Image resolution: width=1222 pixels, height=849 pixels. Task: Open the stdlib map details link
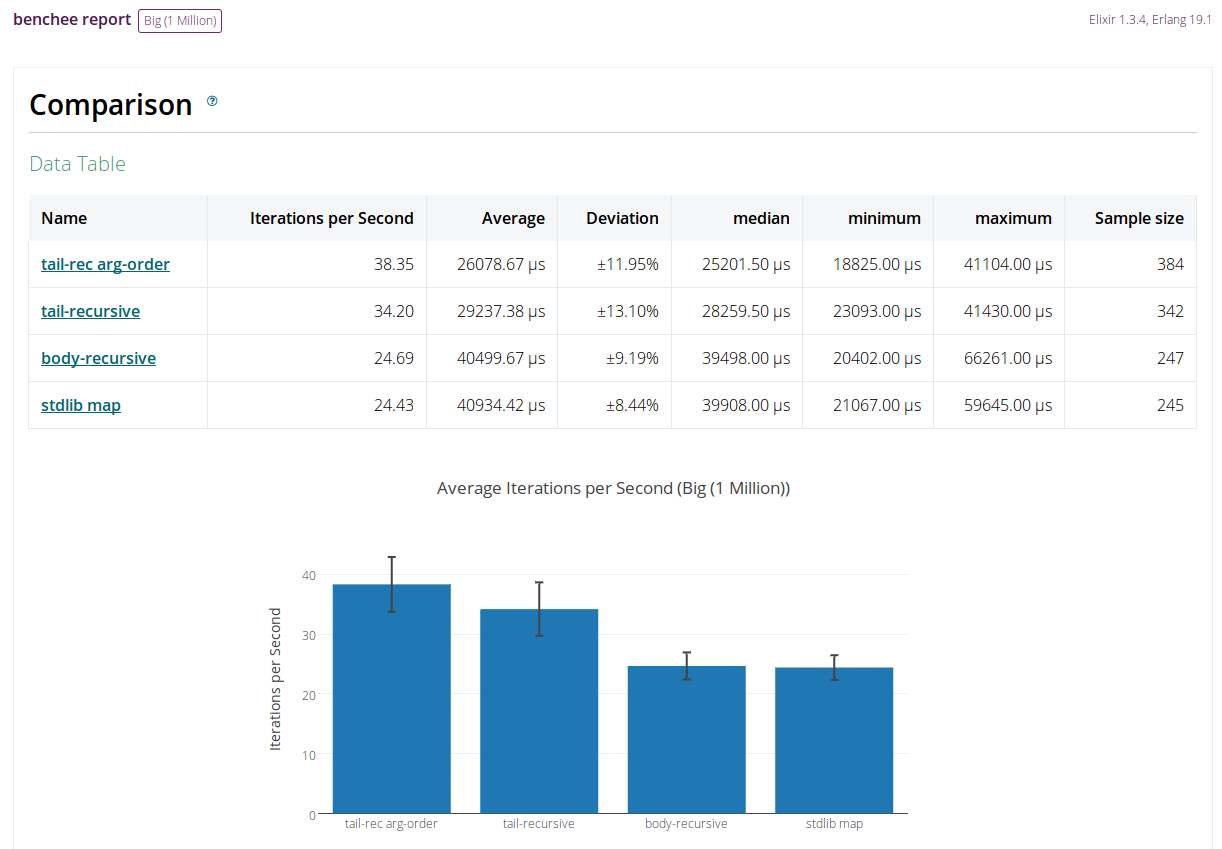click(81, 405)
